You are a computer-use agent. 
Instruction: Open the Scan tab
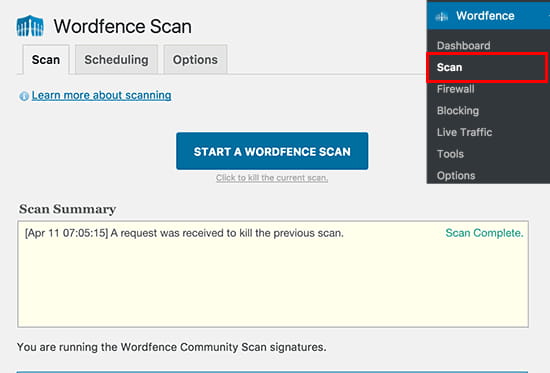[x=46, y=60]
